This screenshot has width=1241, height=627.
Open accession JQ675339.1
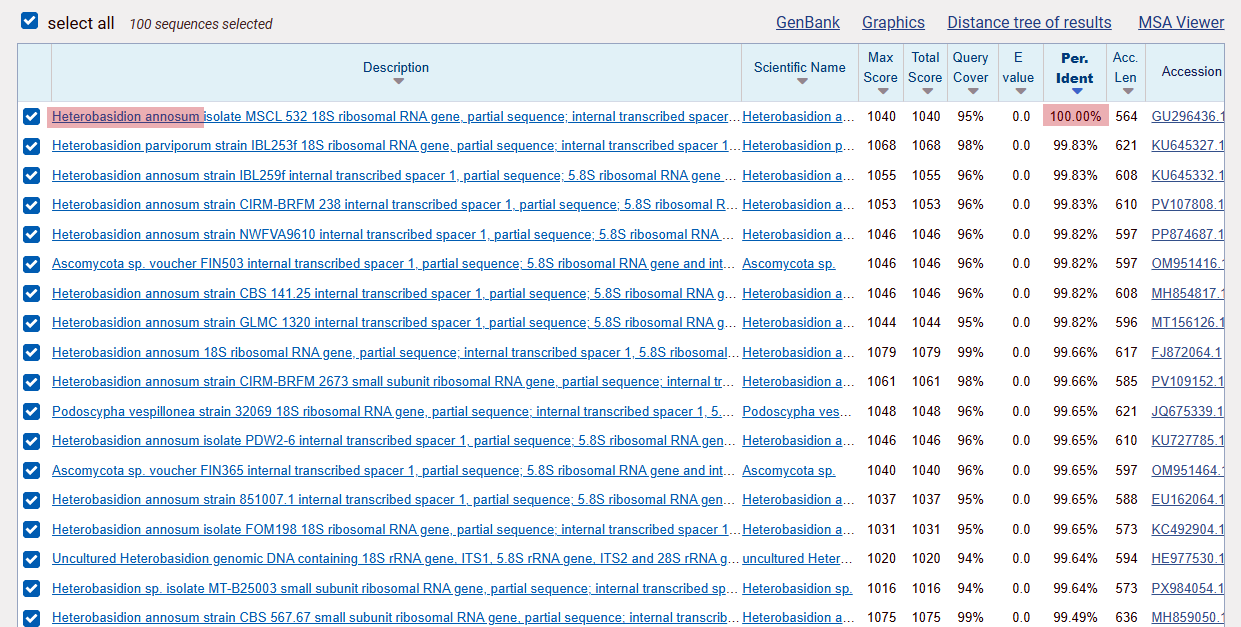tap(1188, 411)
